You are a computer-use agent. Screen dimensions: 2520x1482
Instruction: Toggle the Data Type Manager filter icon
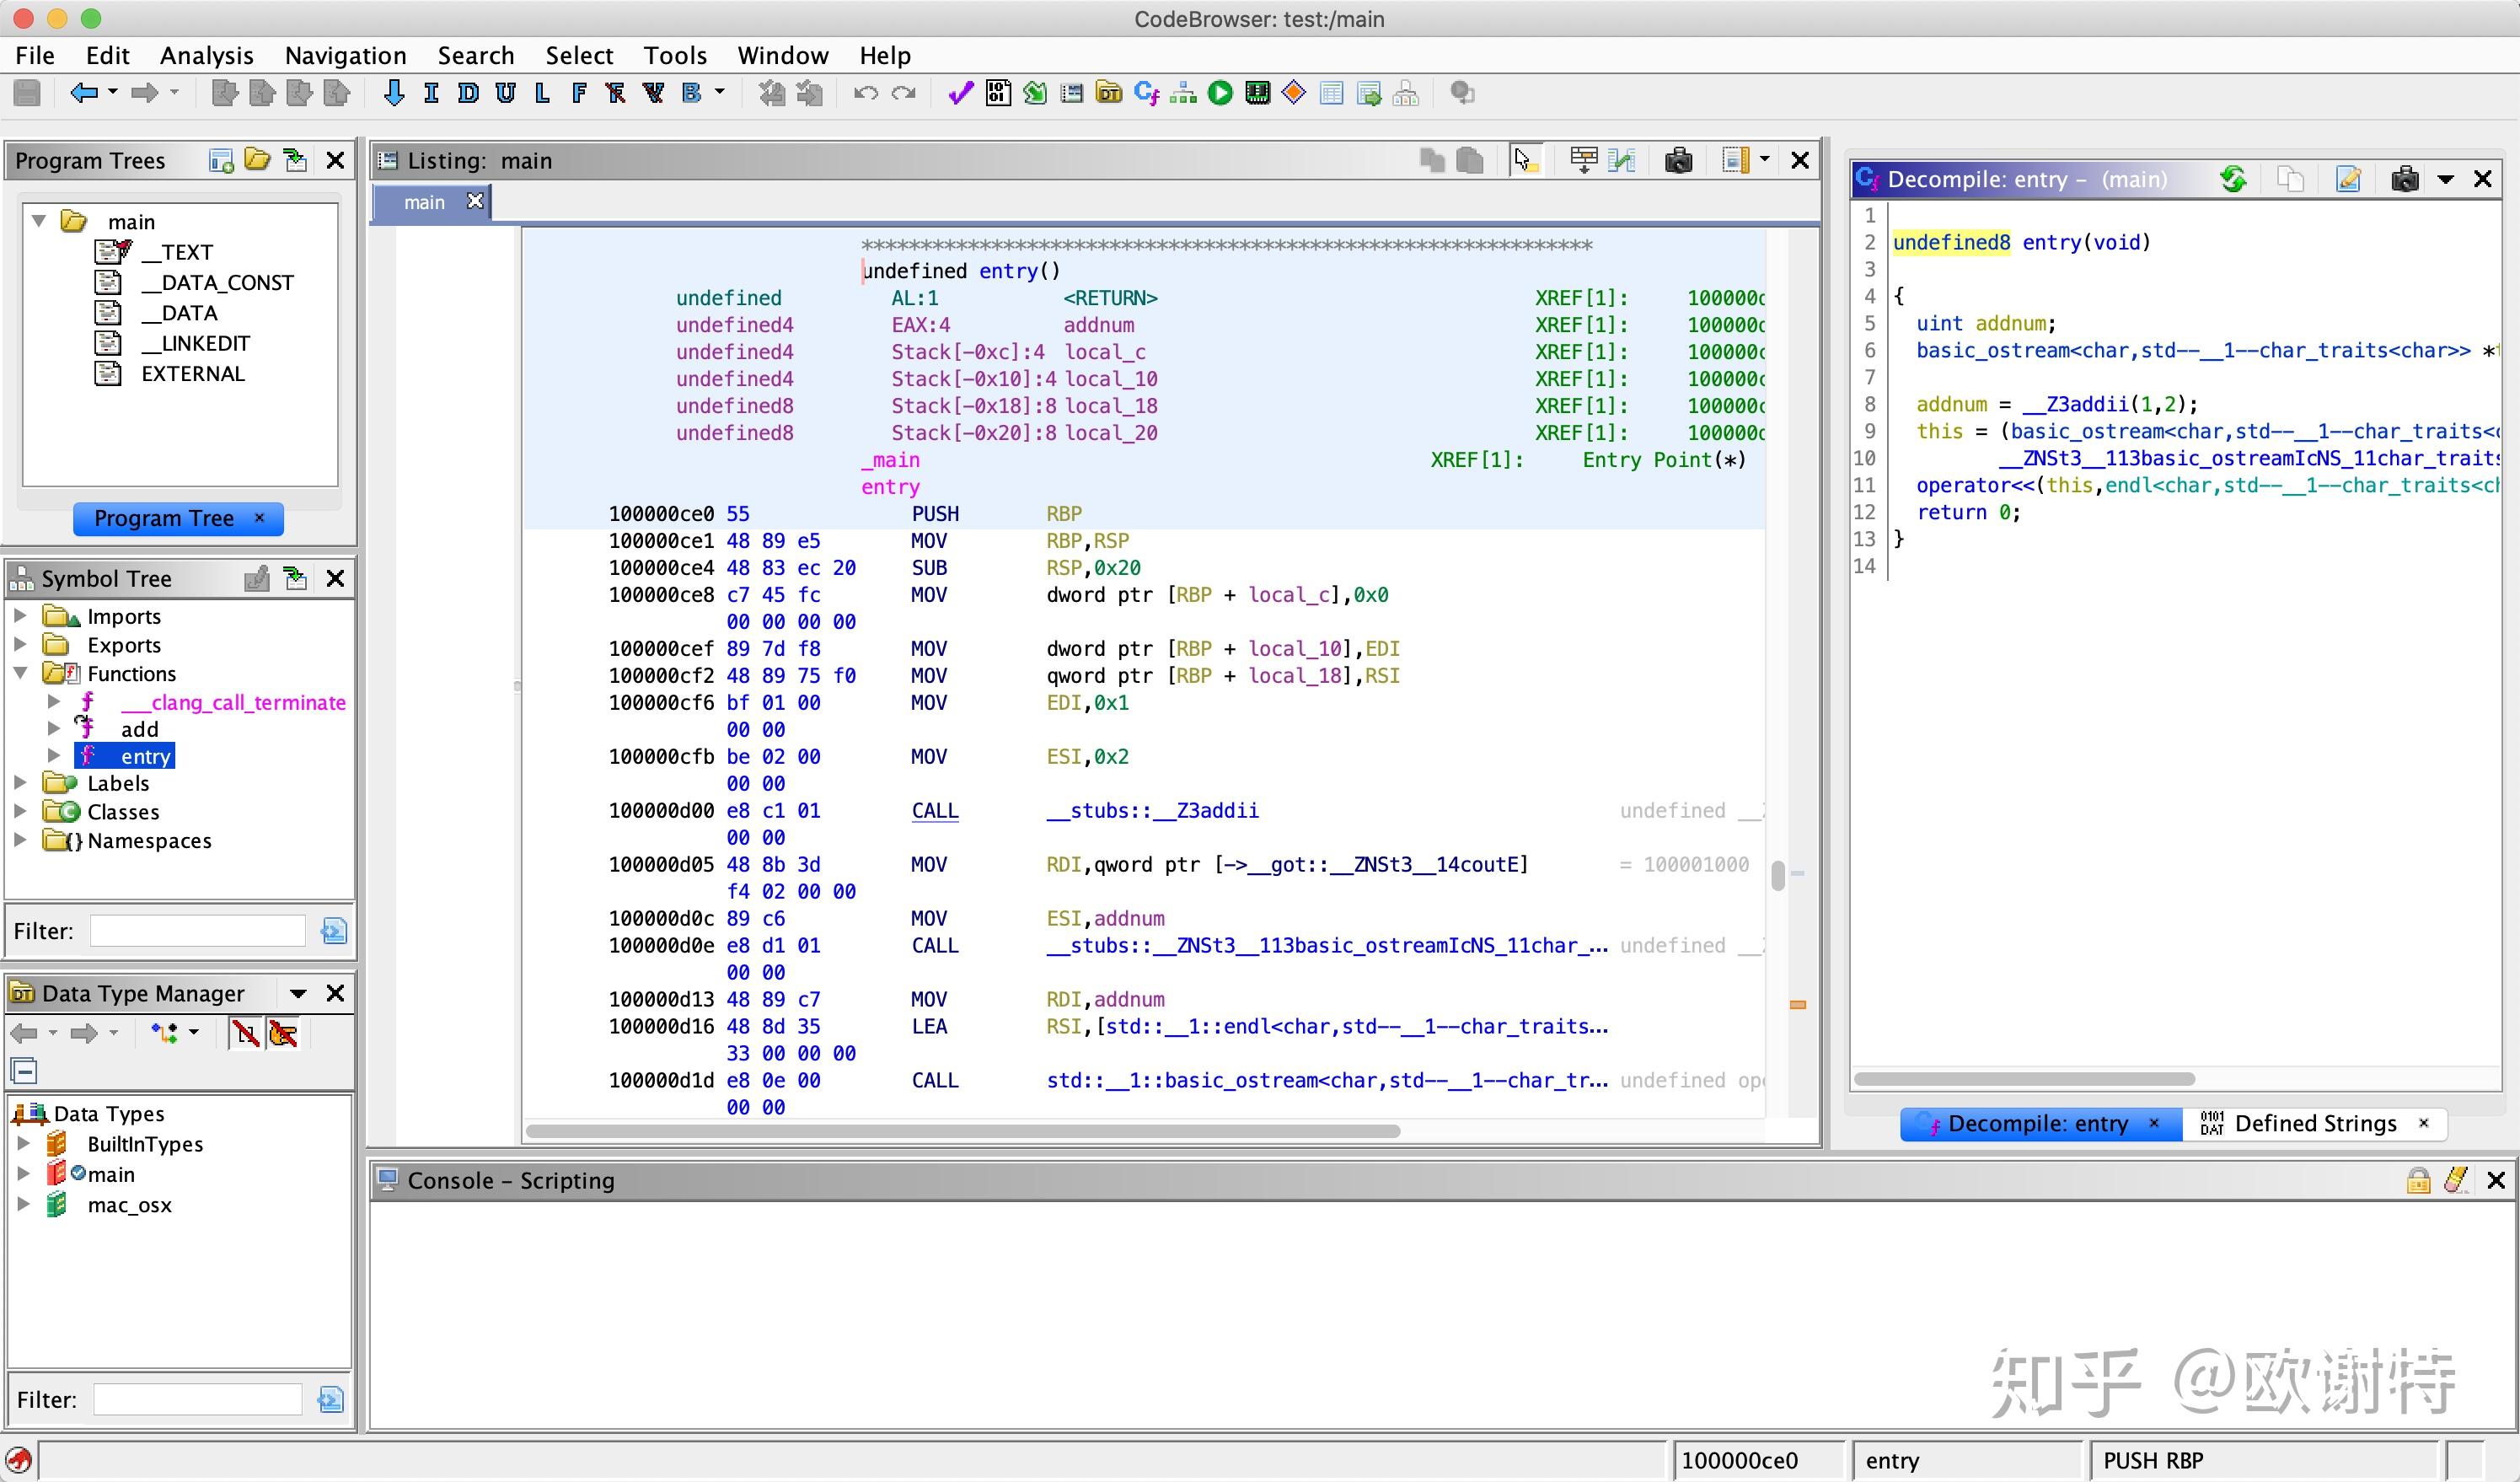pos(330,1399)
